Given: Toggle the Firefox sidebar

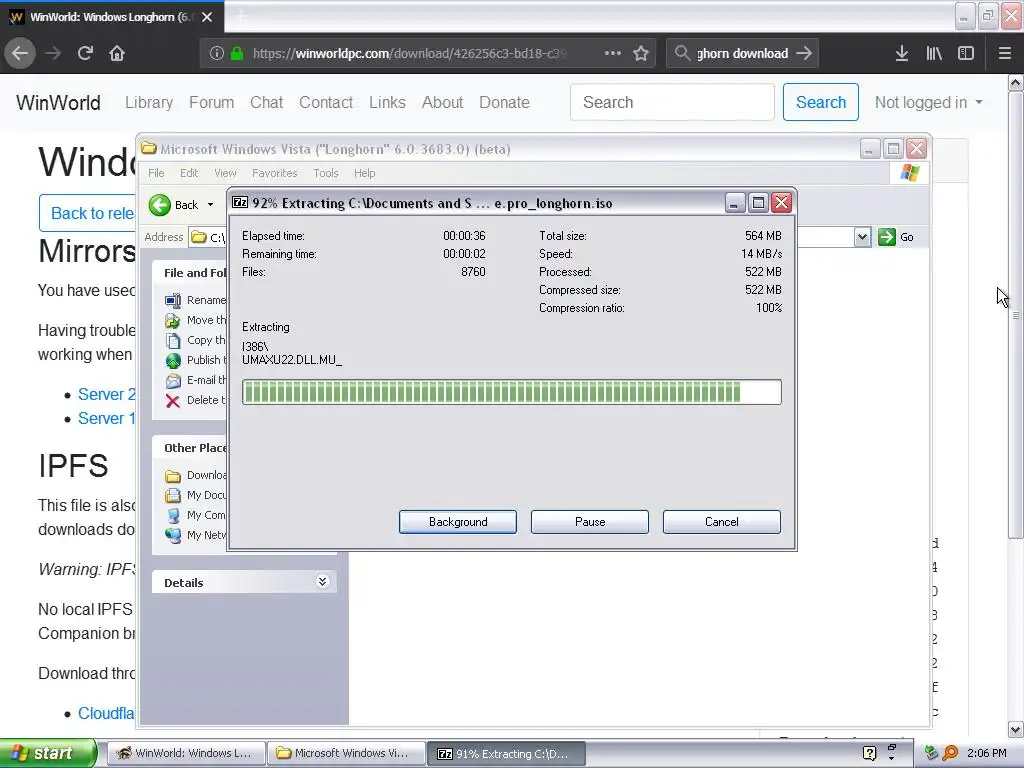Looking at the screenshot, I should [x=966, y=53].
